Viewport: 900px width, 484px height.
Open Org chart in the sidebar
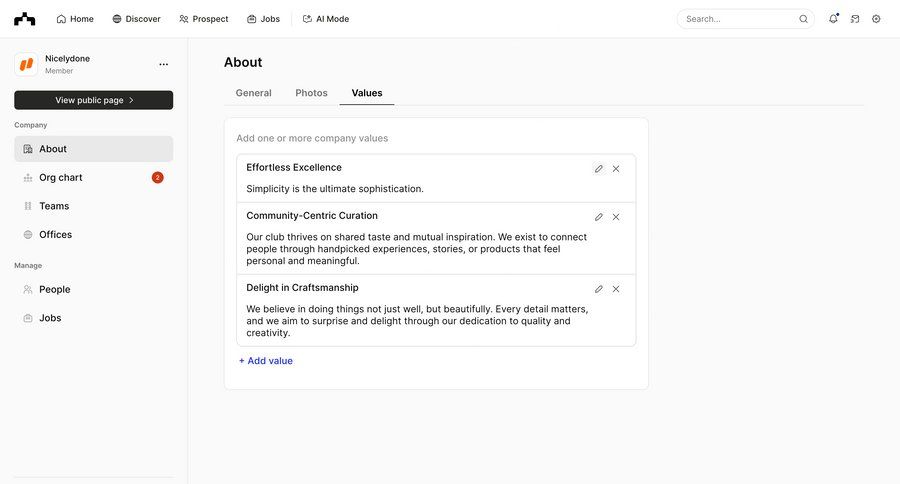point(61,178)
